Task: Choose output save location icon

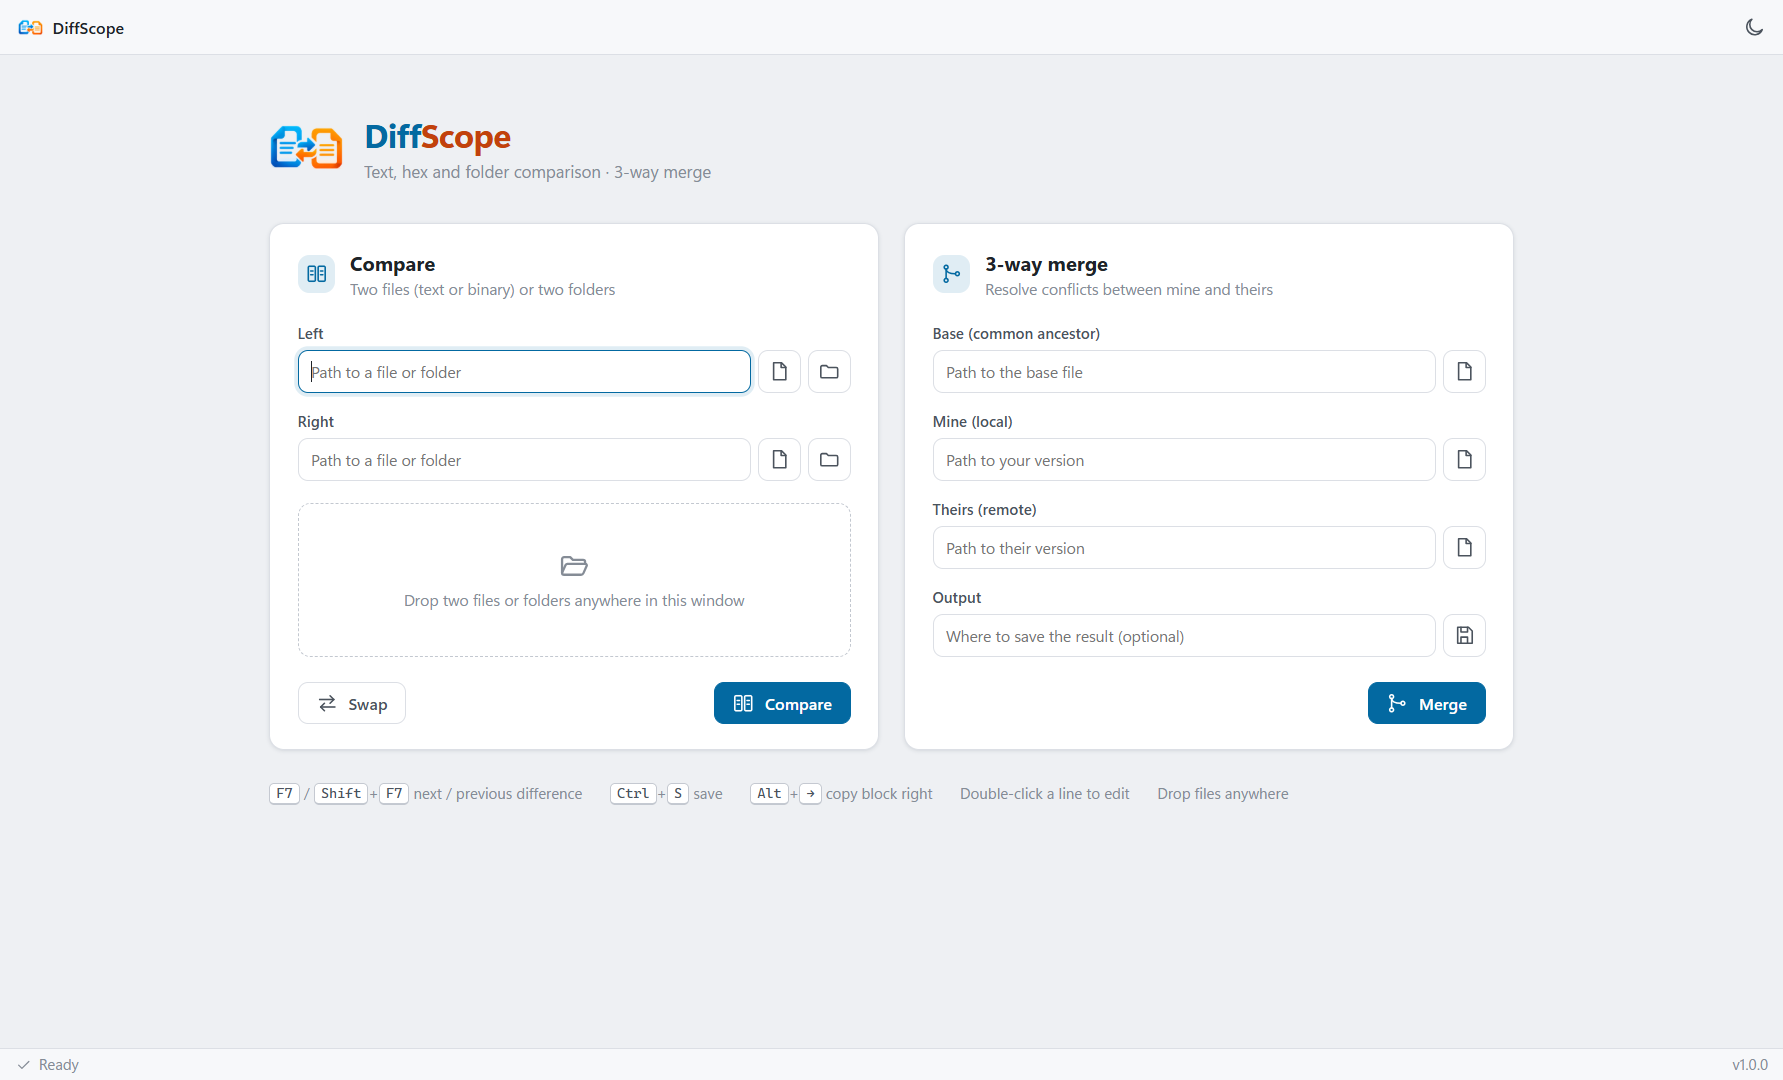Action: pos(1464,636)
